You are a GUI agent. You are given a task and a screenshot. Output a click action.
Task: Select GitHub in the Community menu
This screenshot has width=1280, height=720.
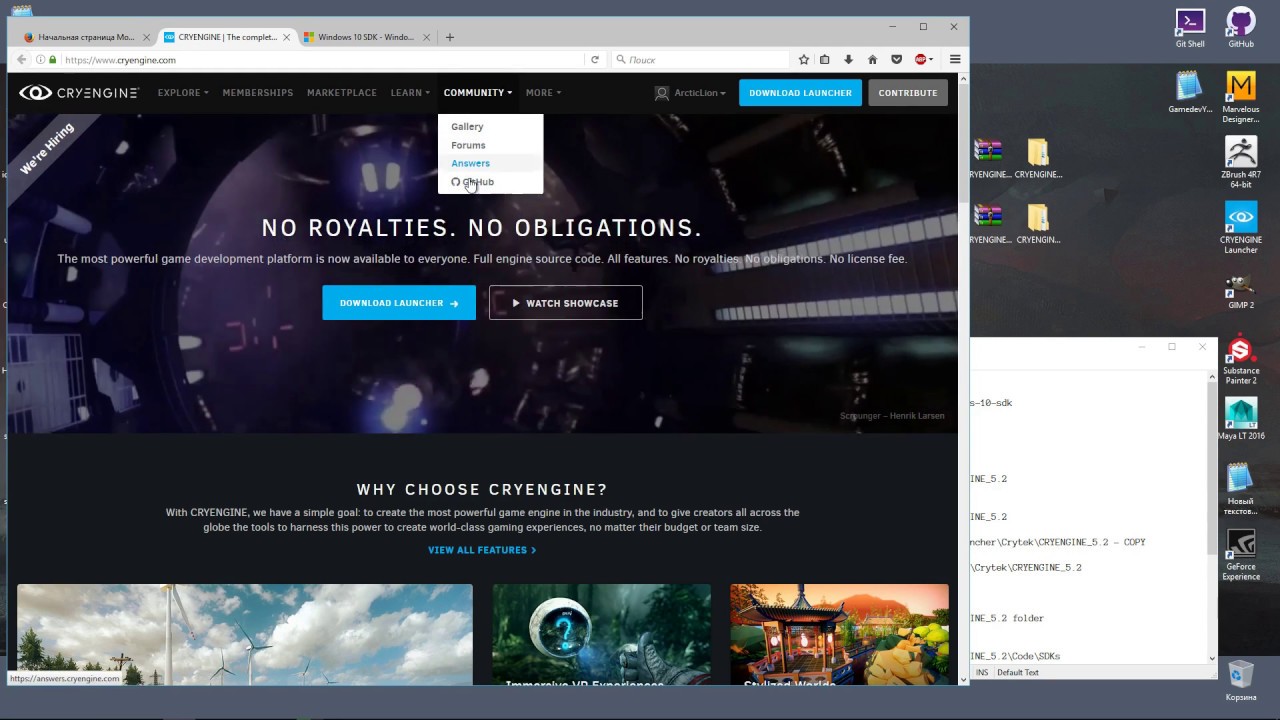tap(473, 182)
